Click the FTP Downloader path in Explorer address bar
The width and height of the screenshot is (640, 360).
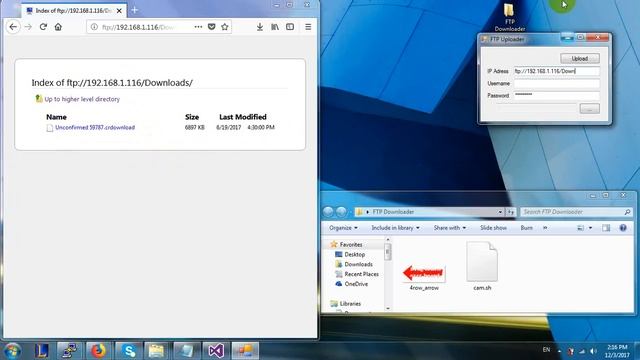[393, 212]
